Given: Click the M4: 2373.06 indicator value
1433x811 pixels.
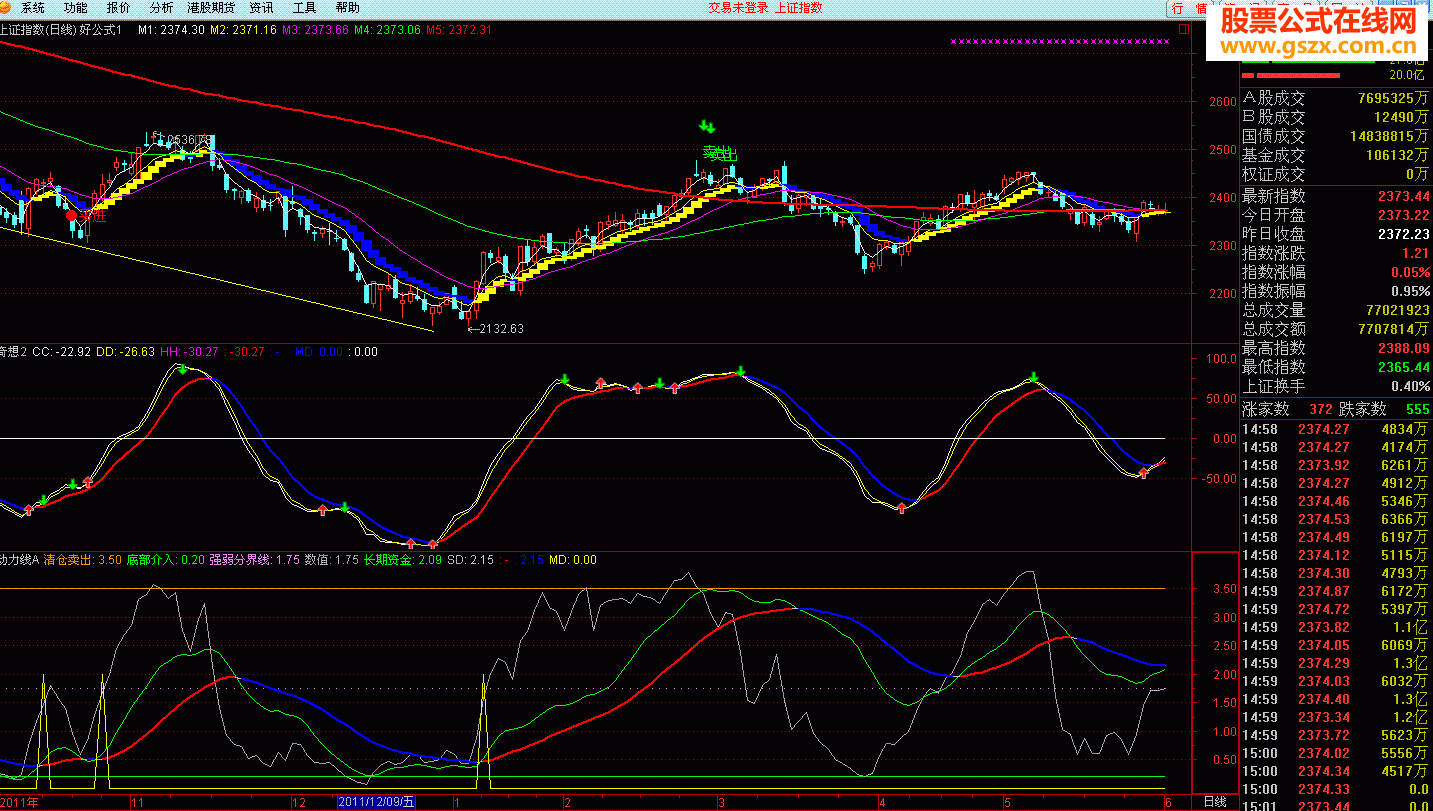Looking at the screenshot, I should (387, 30).
